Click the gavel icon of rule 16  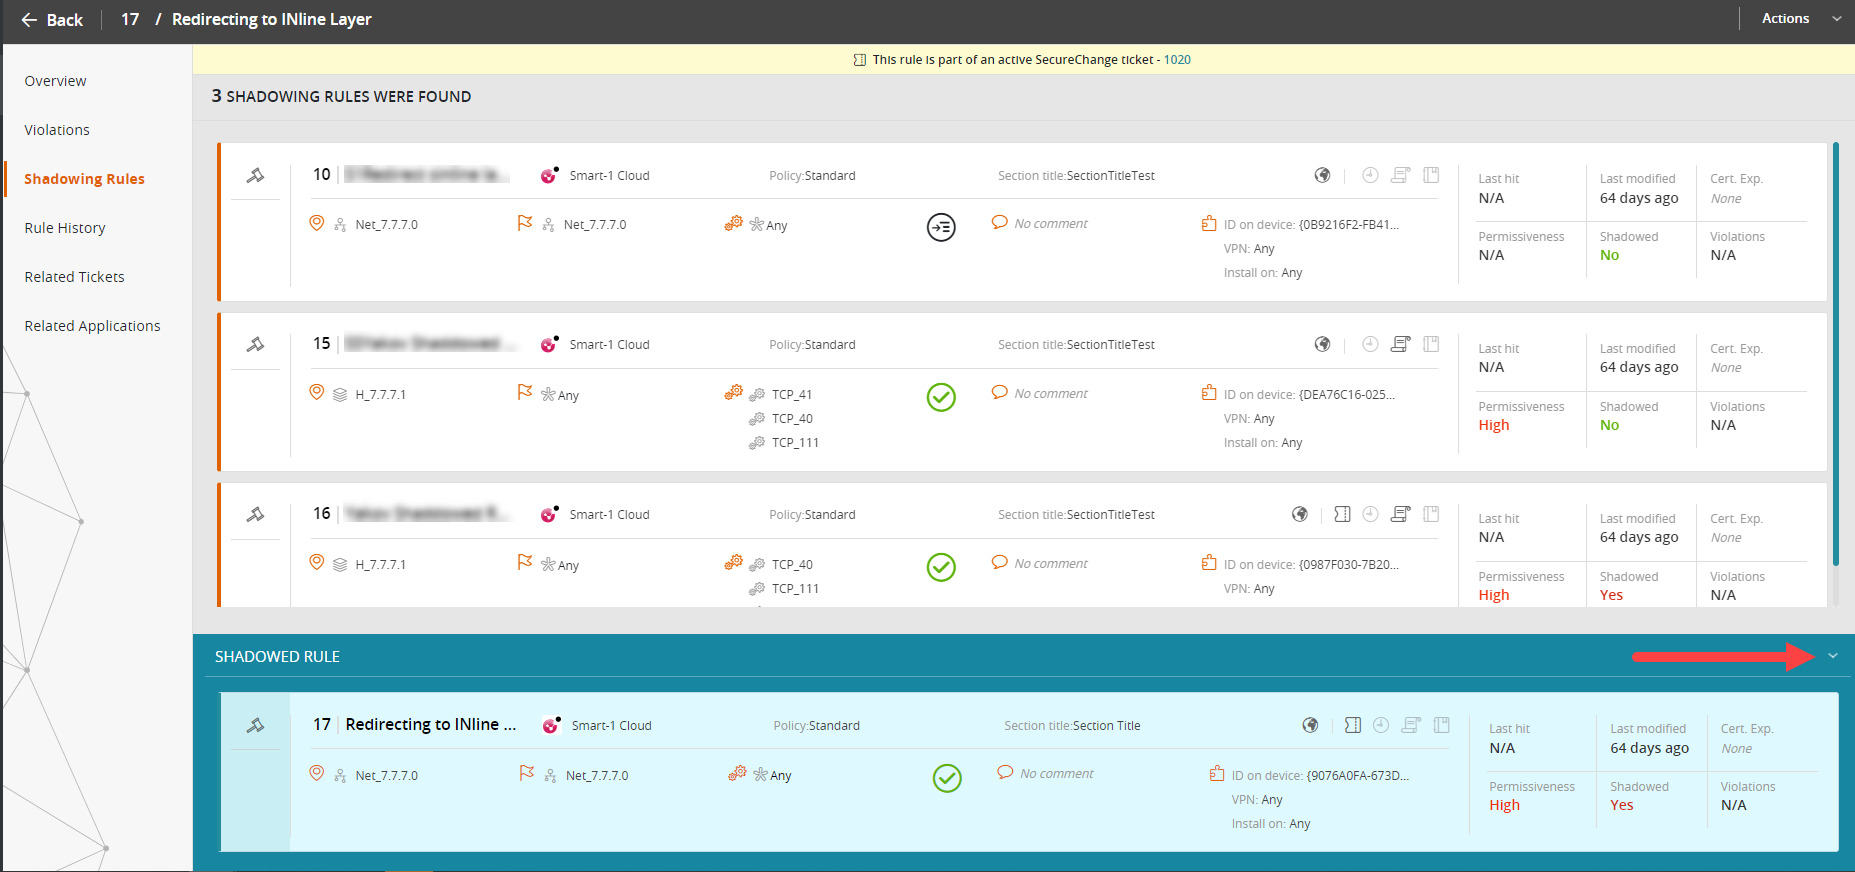click(x=255, y=514)
